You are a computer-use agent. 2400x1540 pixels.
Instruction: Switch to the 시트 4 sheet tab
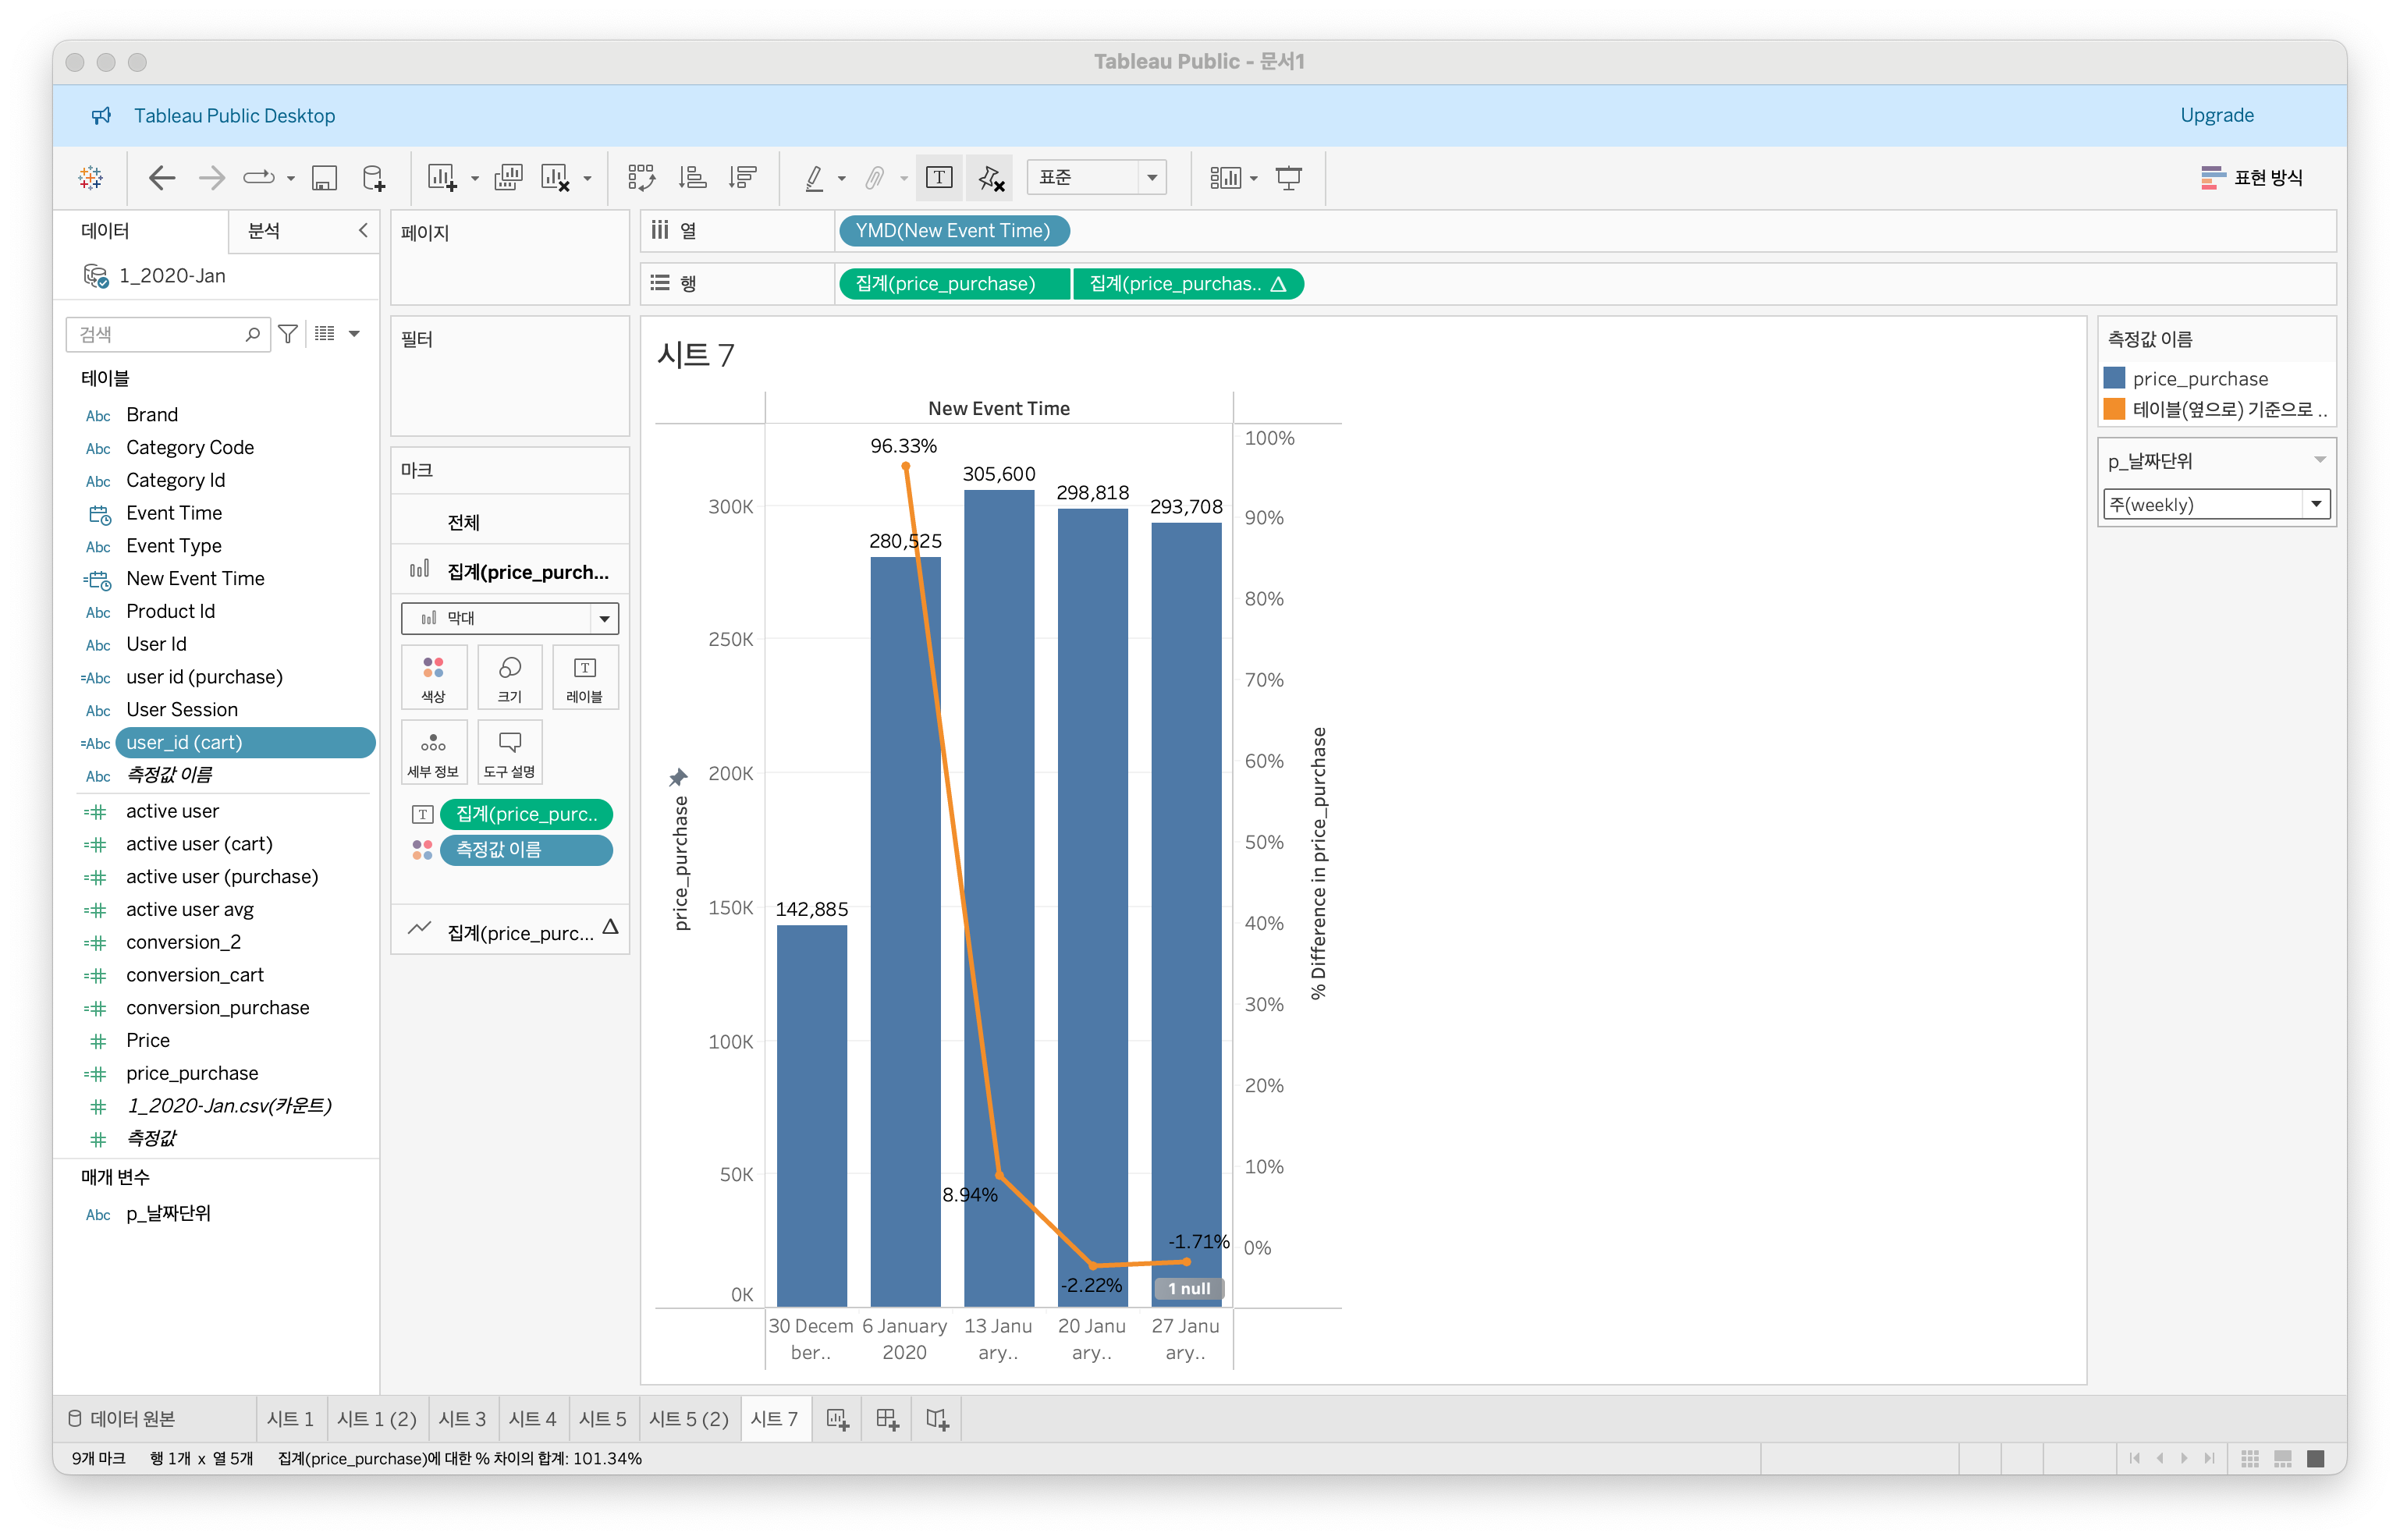click(x=532, y=1419)
